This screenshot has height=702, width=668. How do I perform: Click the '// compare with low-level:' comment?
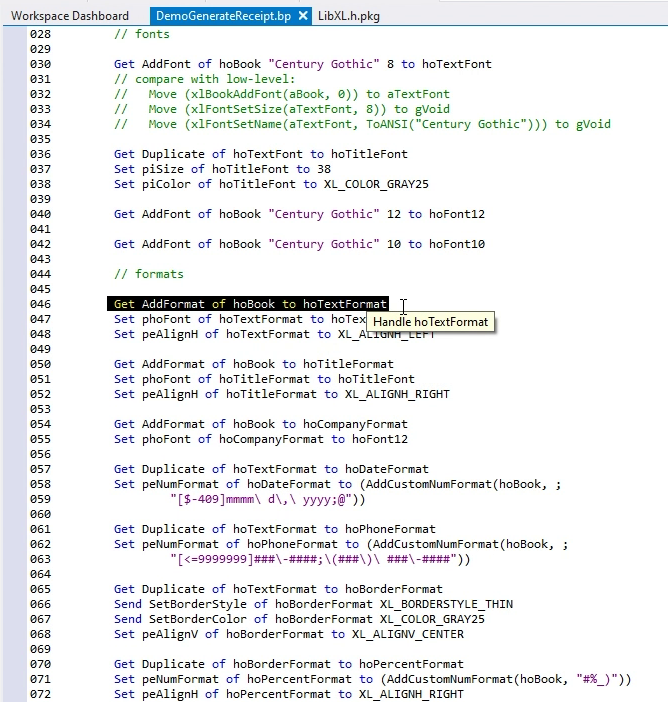click(x=207, y=79)
